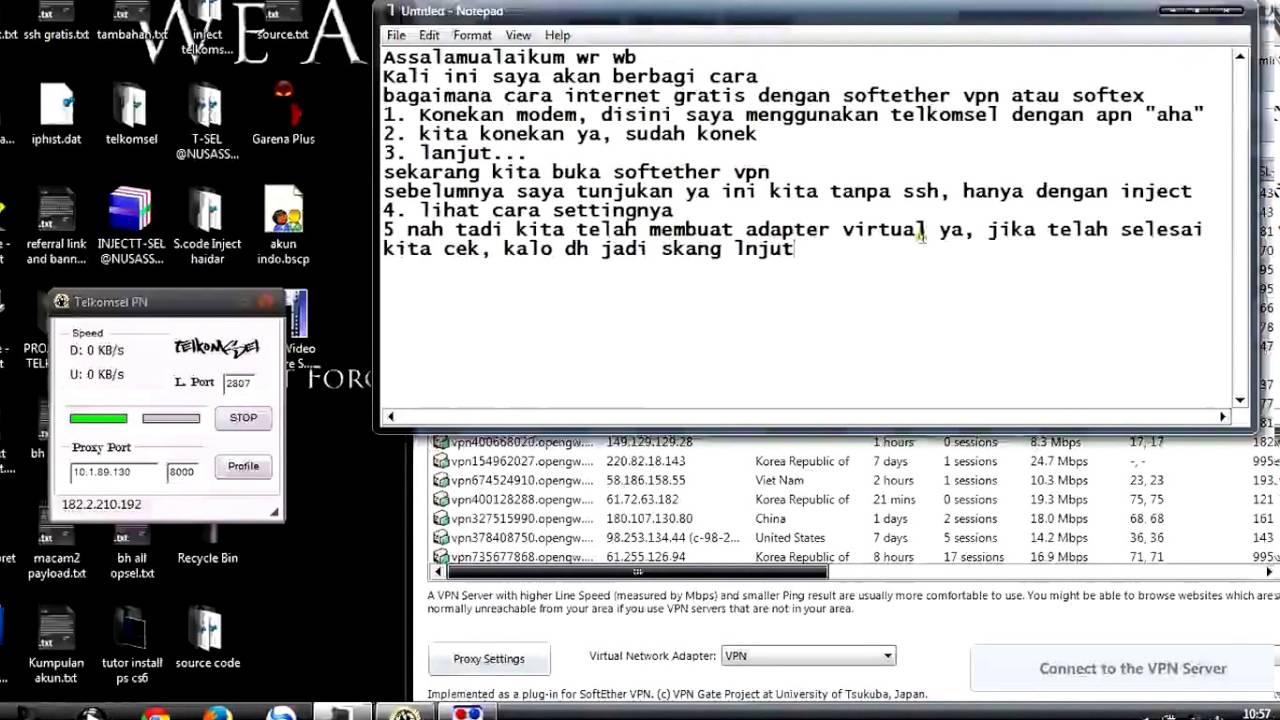Click the 21 mins uptime cell

click(894, 499)
